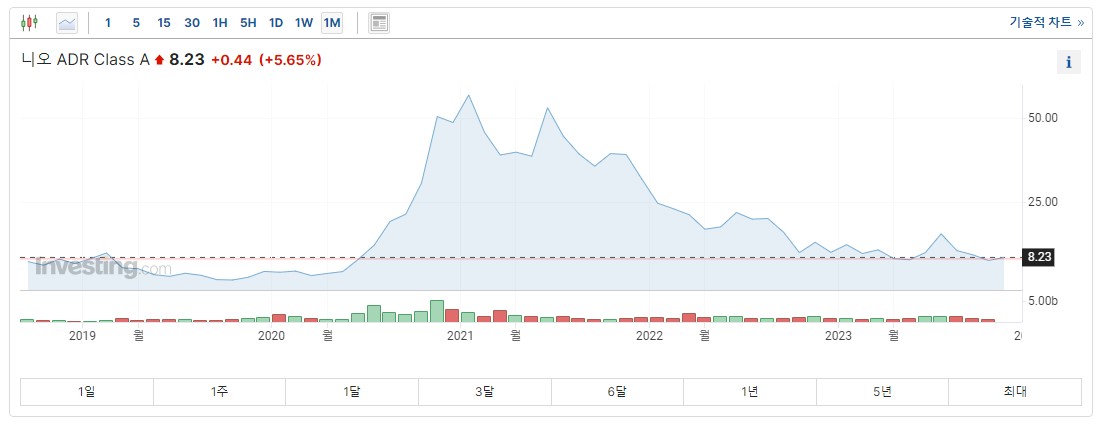Click the 50.00 axis label

tap(1043, 118)
